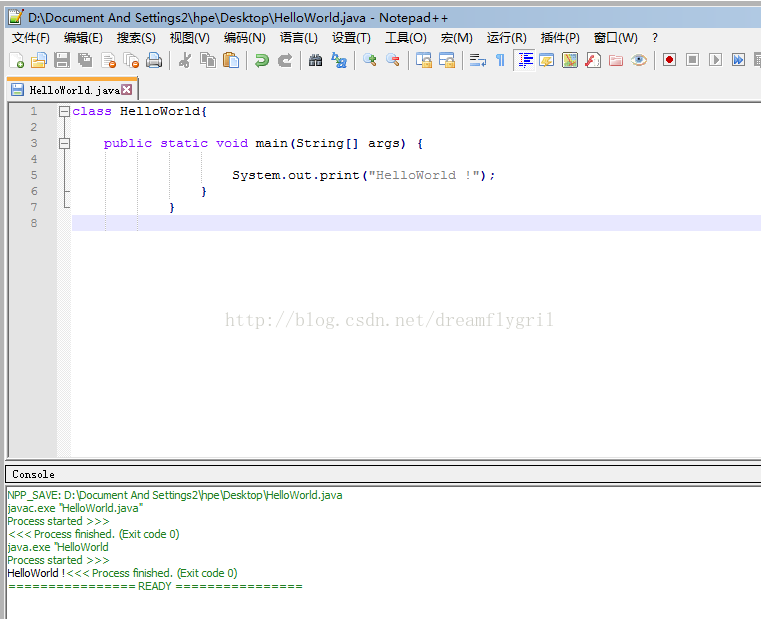Open the 宏(M) menu
Image resolution: width=761 pixels, height=619 pixels.
(457, 38)
